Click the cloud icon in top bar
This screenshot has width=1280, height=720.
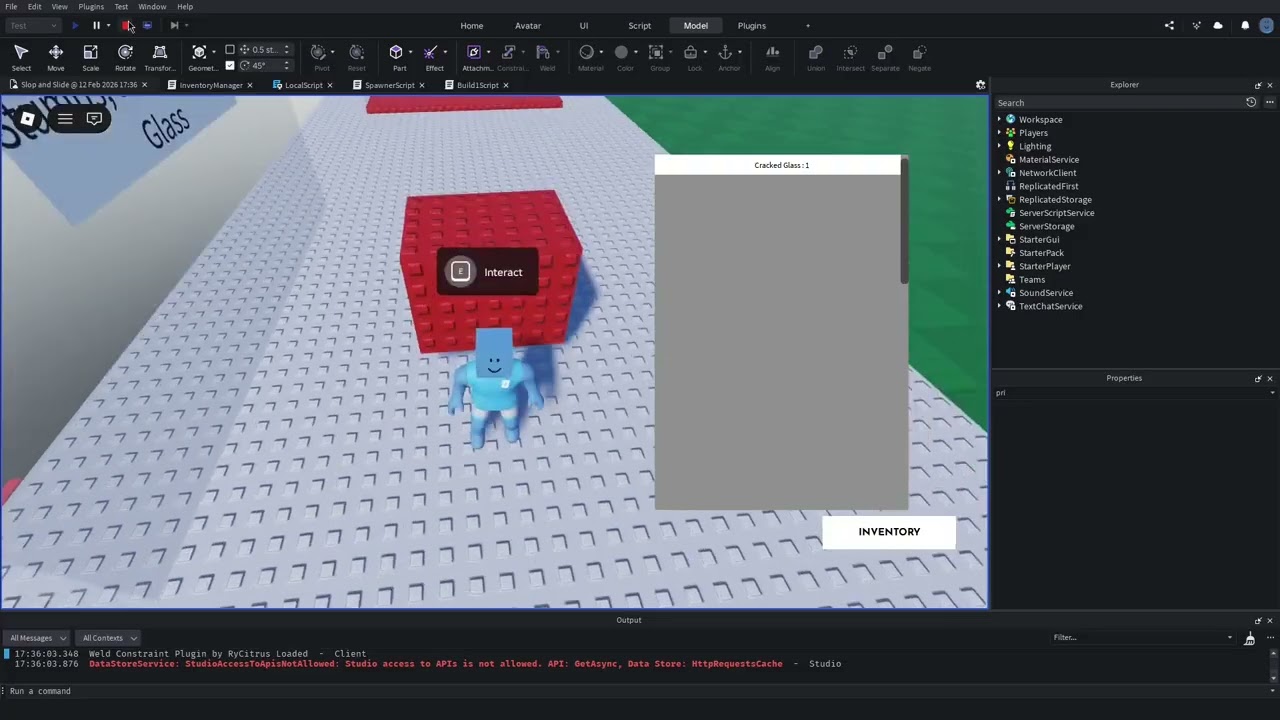(1218, 26)
